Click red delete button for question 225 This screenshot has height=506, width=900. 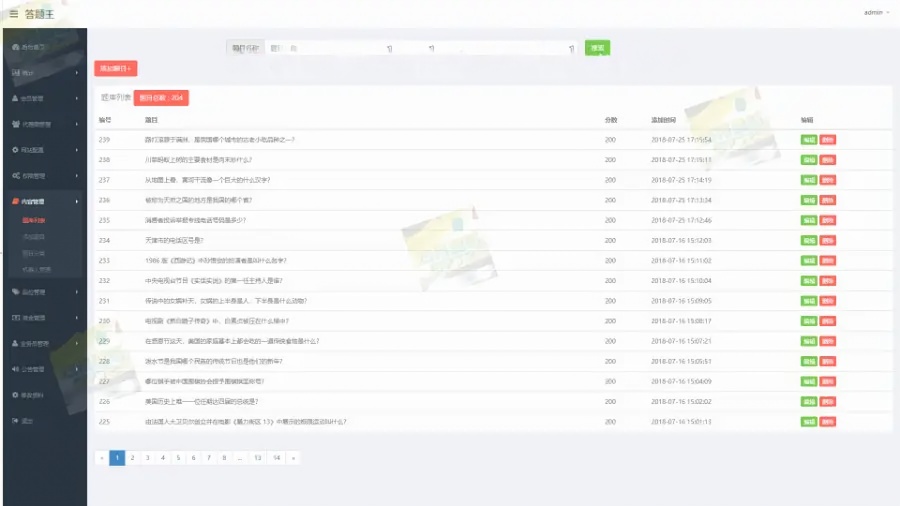coord(827,421)
